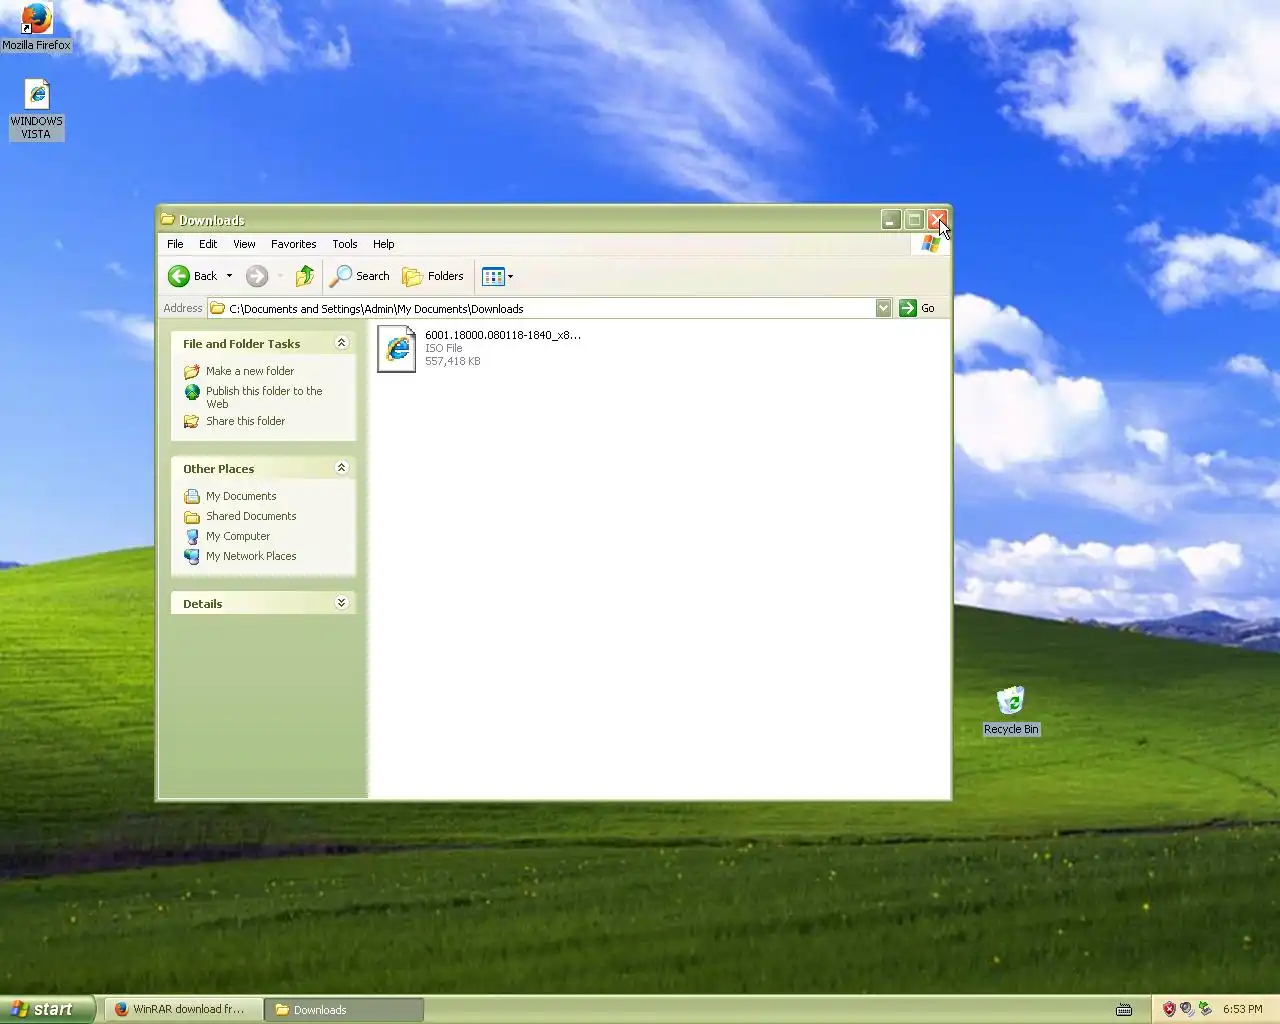This screenshot has width=1280, height=1024.
Task: Select file name 6001.18000.080118-1840_x8...
Action: tap(502, 335)
